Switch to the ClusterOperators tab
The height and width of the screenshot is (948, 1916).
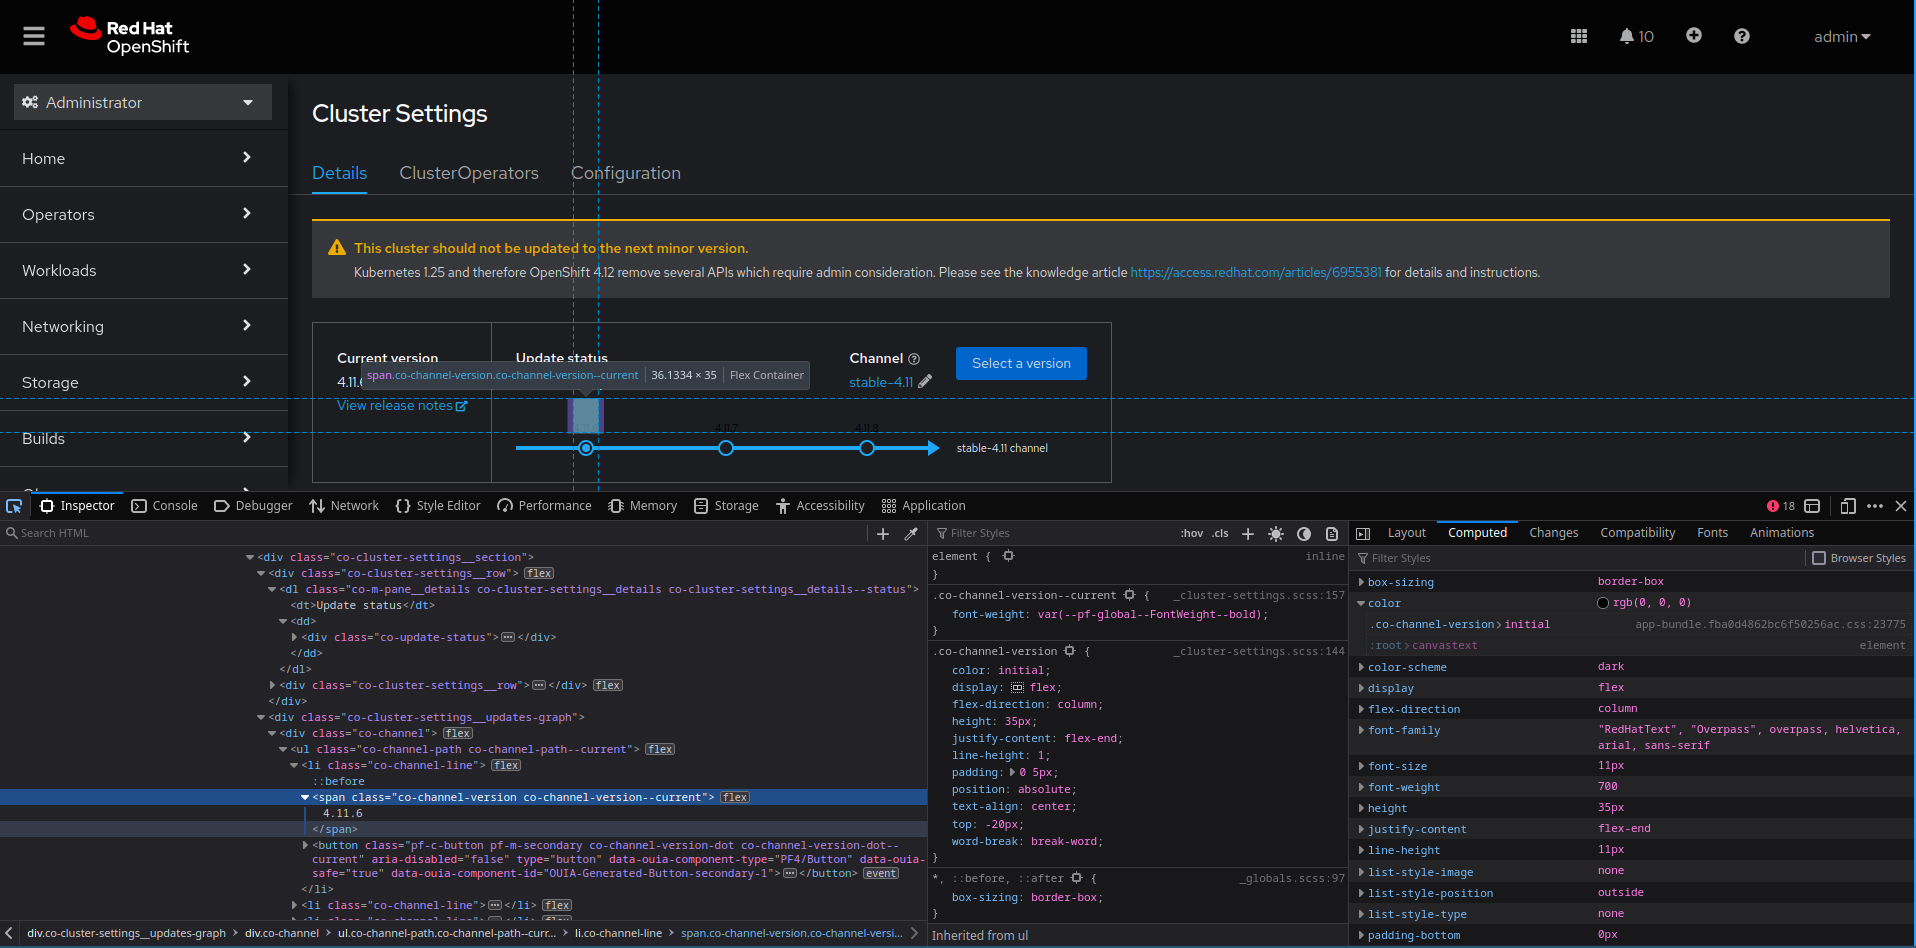coord(469,173)
